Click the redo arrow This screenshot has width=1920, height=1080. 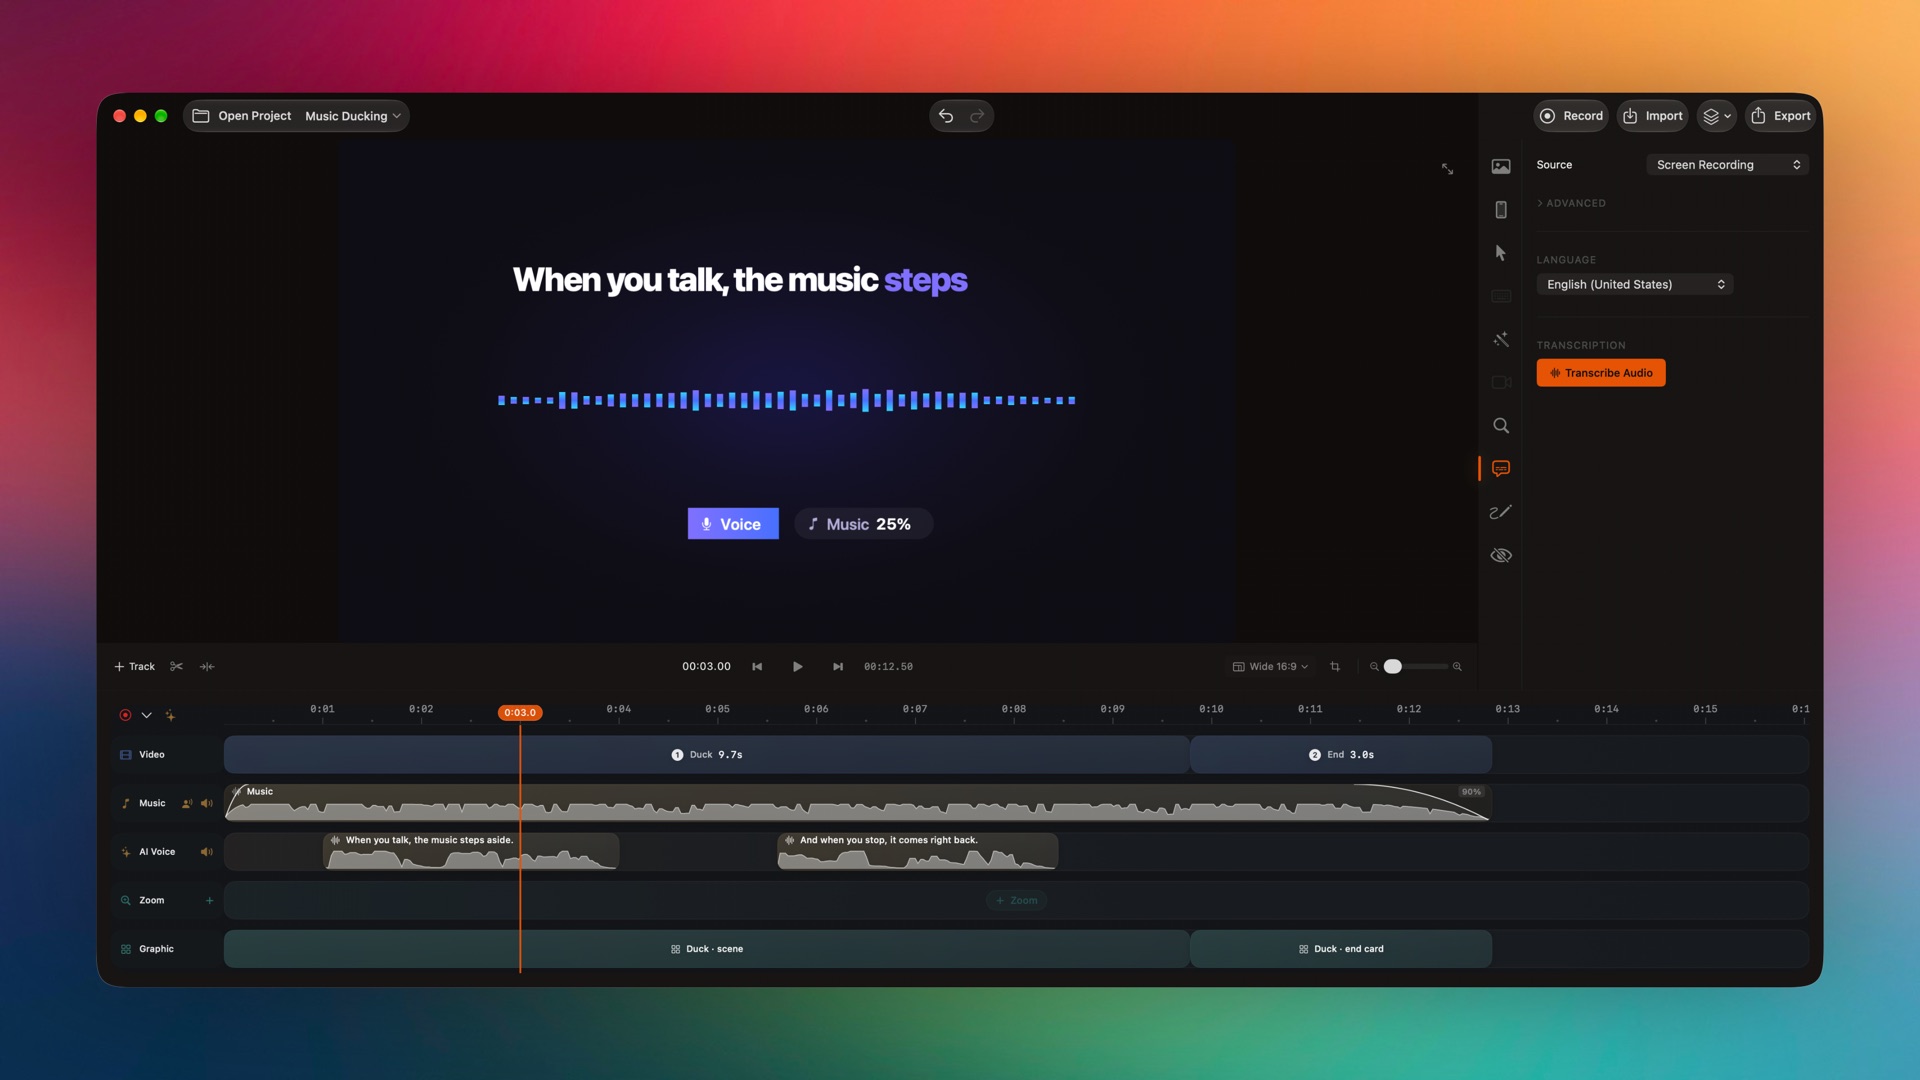977,116
